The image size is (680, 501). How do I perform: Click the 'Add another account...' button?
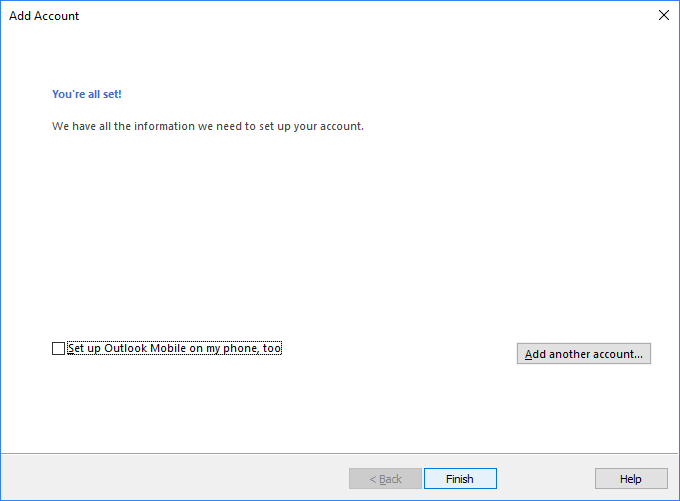(x=584, y=354)
